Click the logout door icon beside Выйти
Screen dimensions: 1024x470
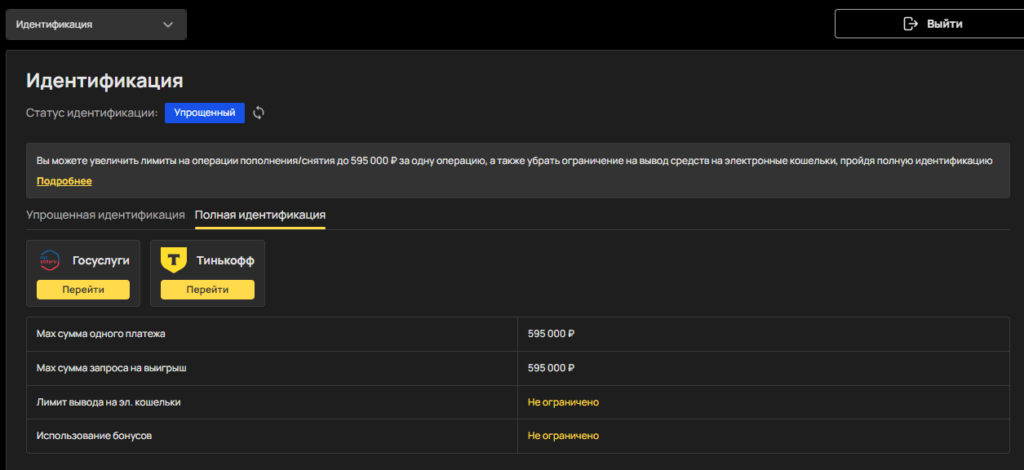point(910,24)
